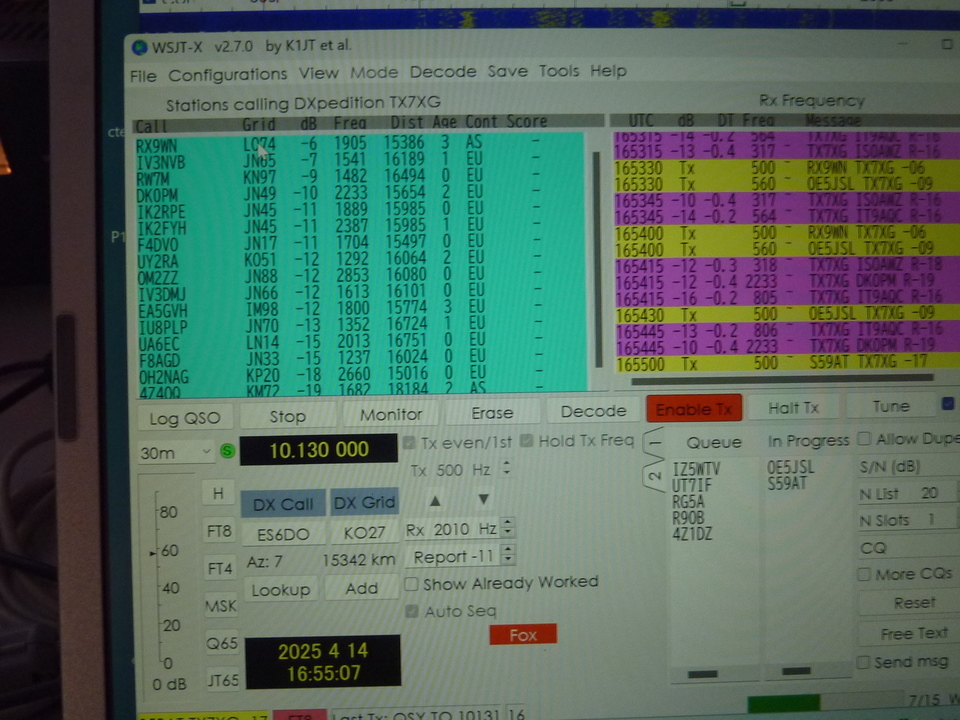The width and height of the screenshot is (960, 720).
Task: Click the Tune button
Action: pos(891,406)
